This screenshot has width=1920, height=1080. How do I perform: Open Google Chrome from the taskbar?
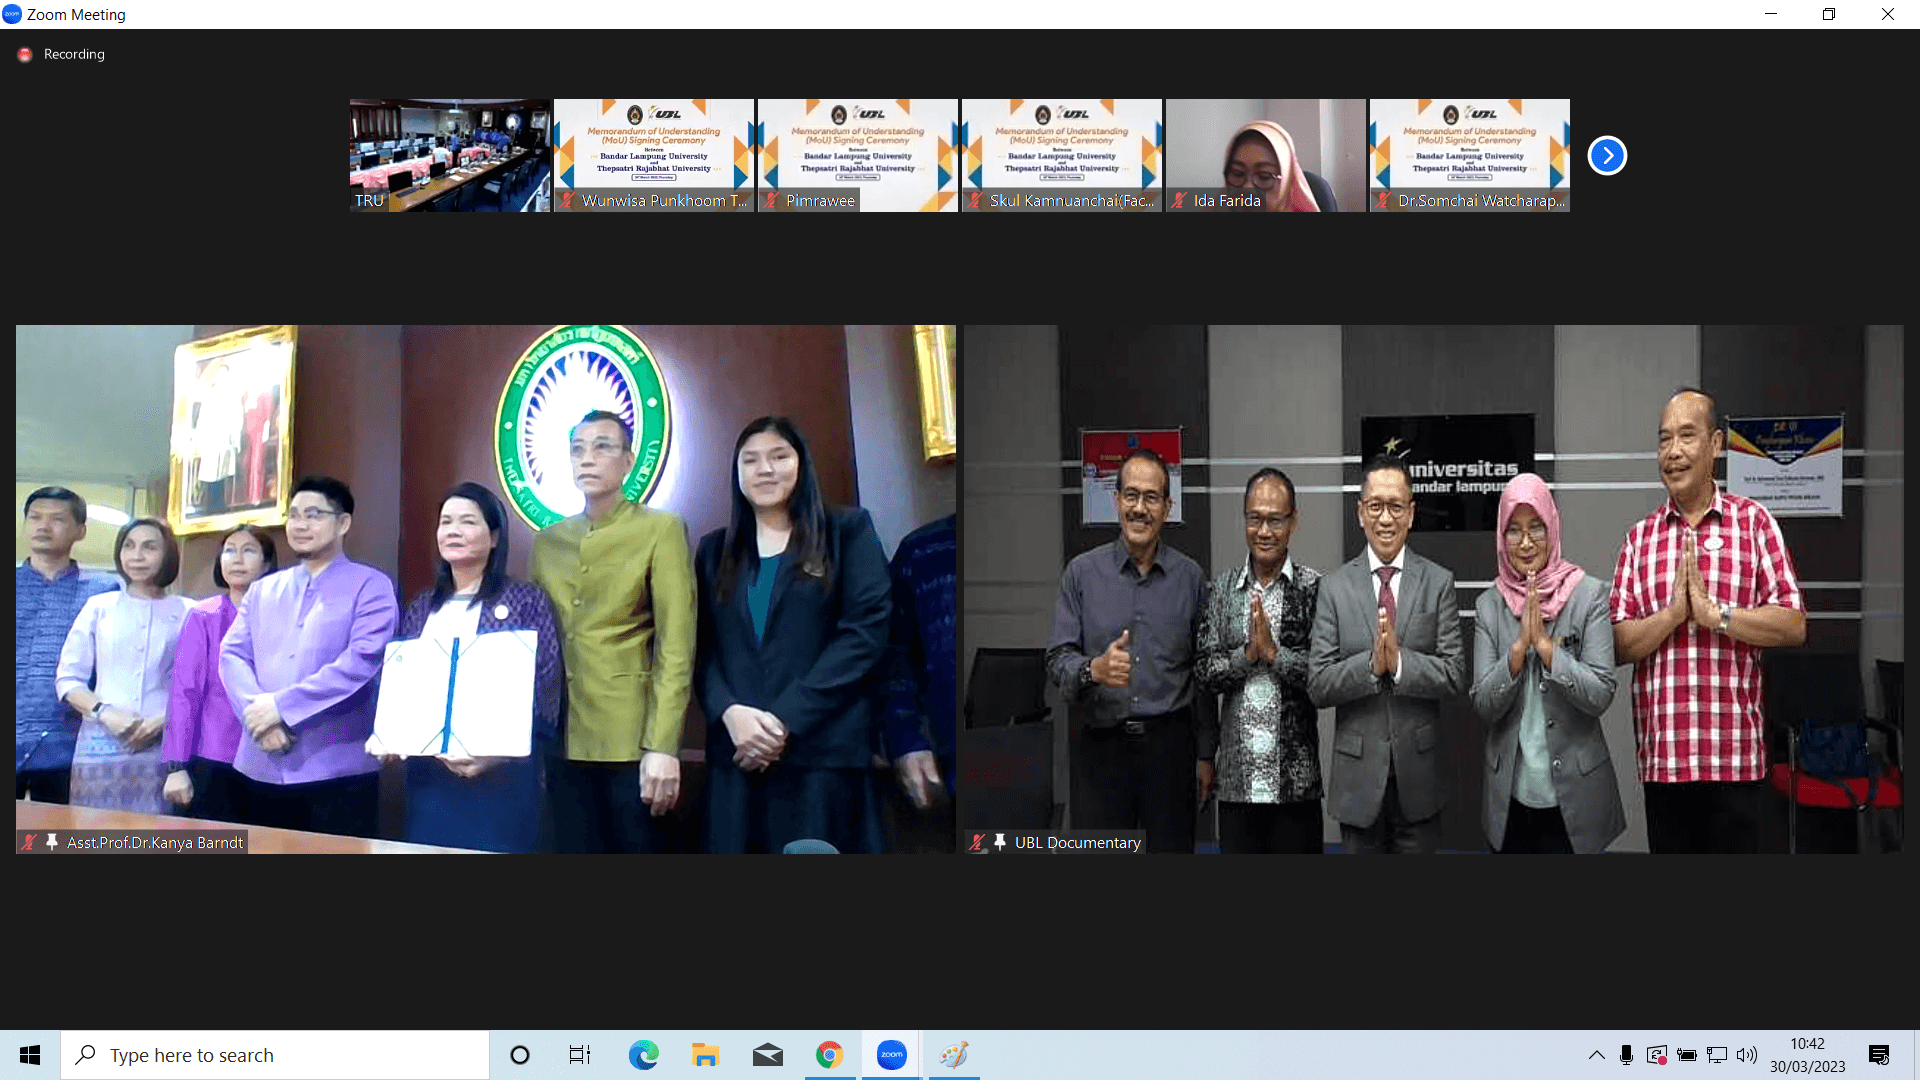tap(829, 1055)
